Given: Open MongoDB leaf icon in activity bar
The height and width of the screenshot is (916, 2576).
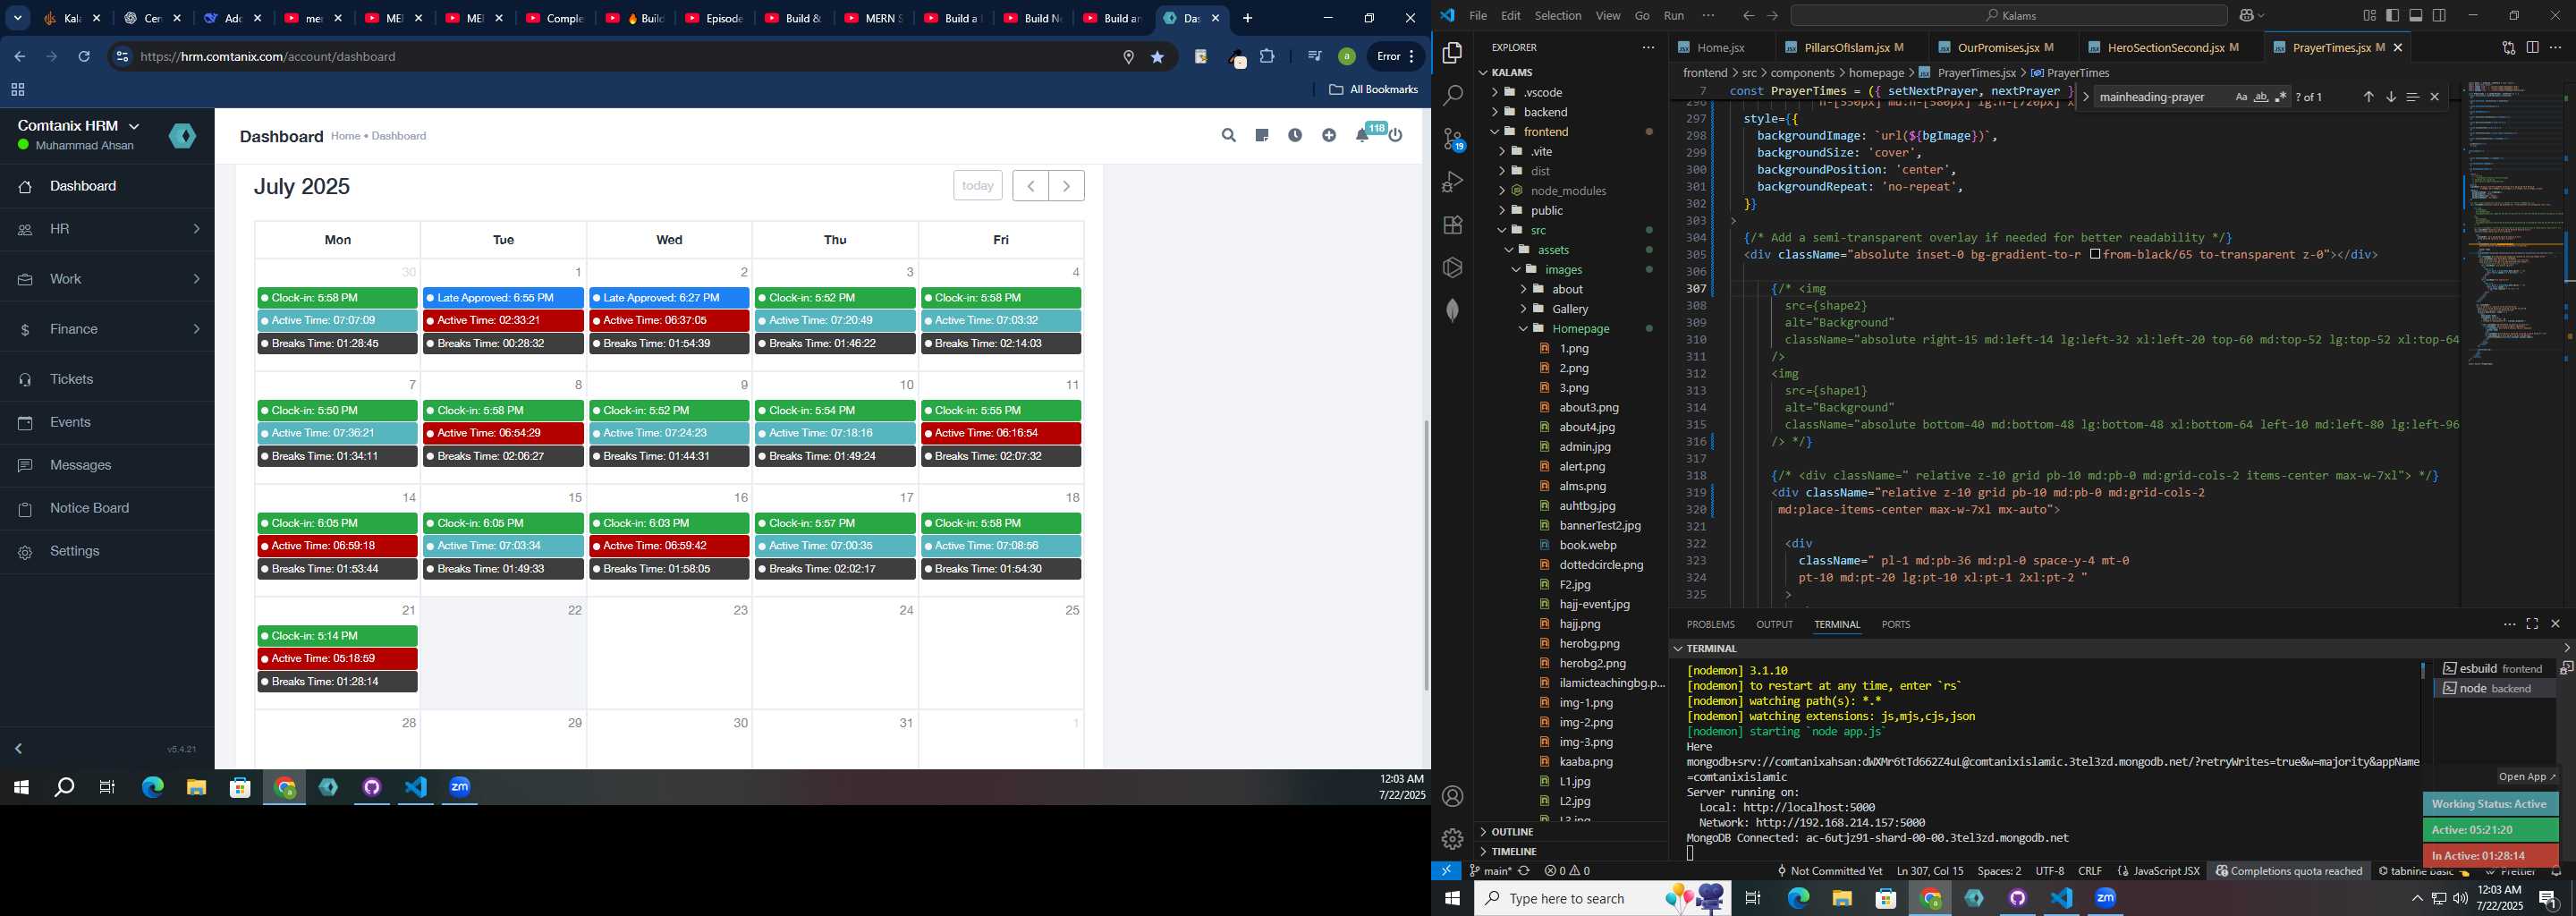Looking at the screenshot, I should 1453,311.
